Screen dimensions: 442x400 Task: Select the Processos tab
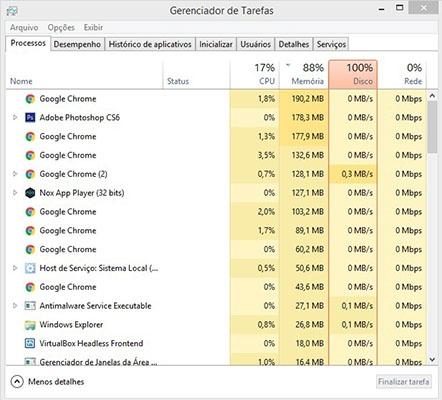point(28,43)
